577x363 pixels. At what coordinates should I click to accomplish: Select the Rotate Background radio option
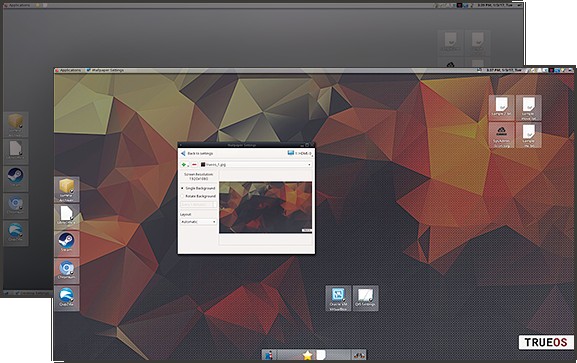point(198,196)
